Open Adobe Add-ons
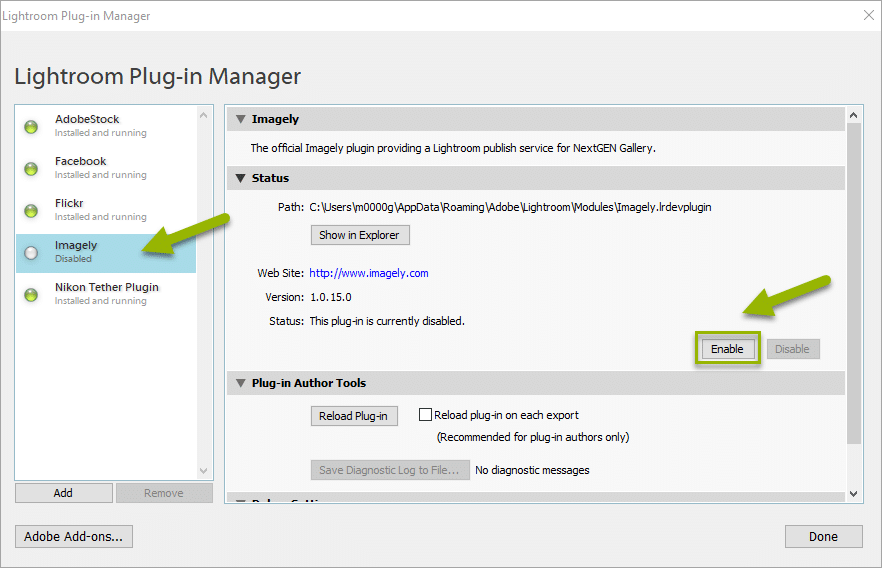Screen dimensions: 882x568 74,537
